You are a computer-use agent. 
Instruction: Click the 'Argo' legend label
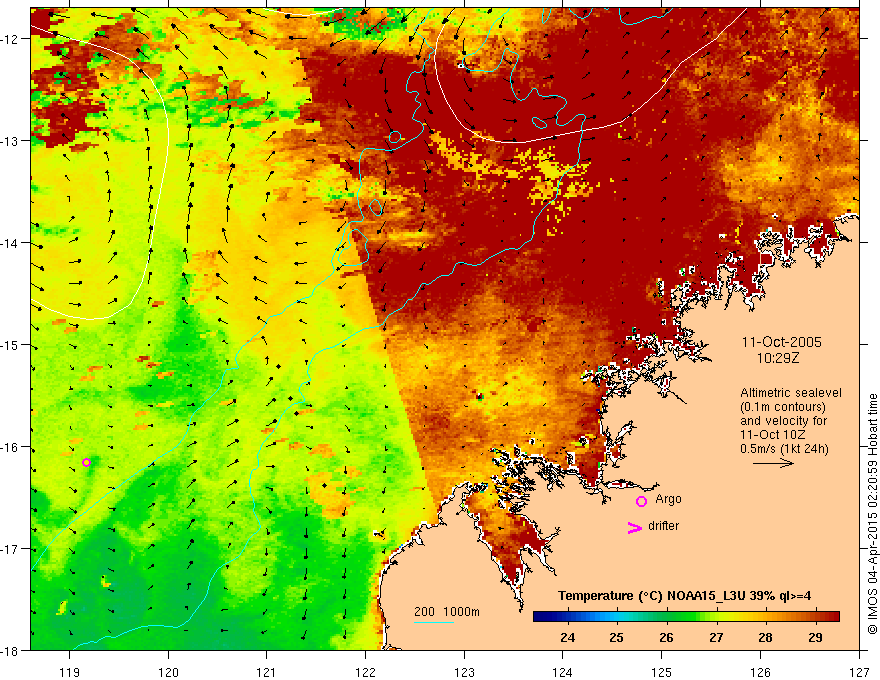(x=668, y=499)
